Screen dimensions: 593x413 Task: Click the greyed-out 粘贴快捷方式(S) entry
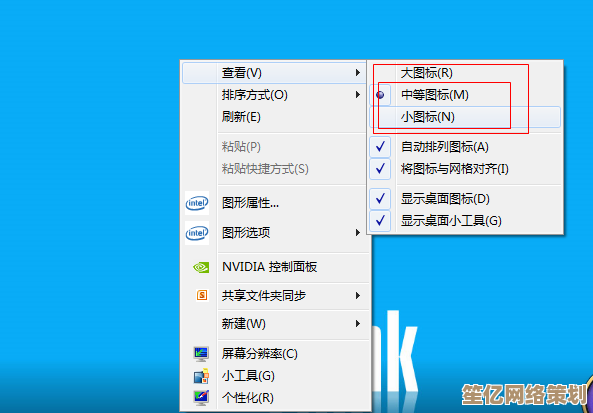point(274,168)
